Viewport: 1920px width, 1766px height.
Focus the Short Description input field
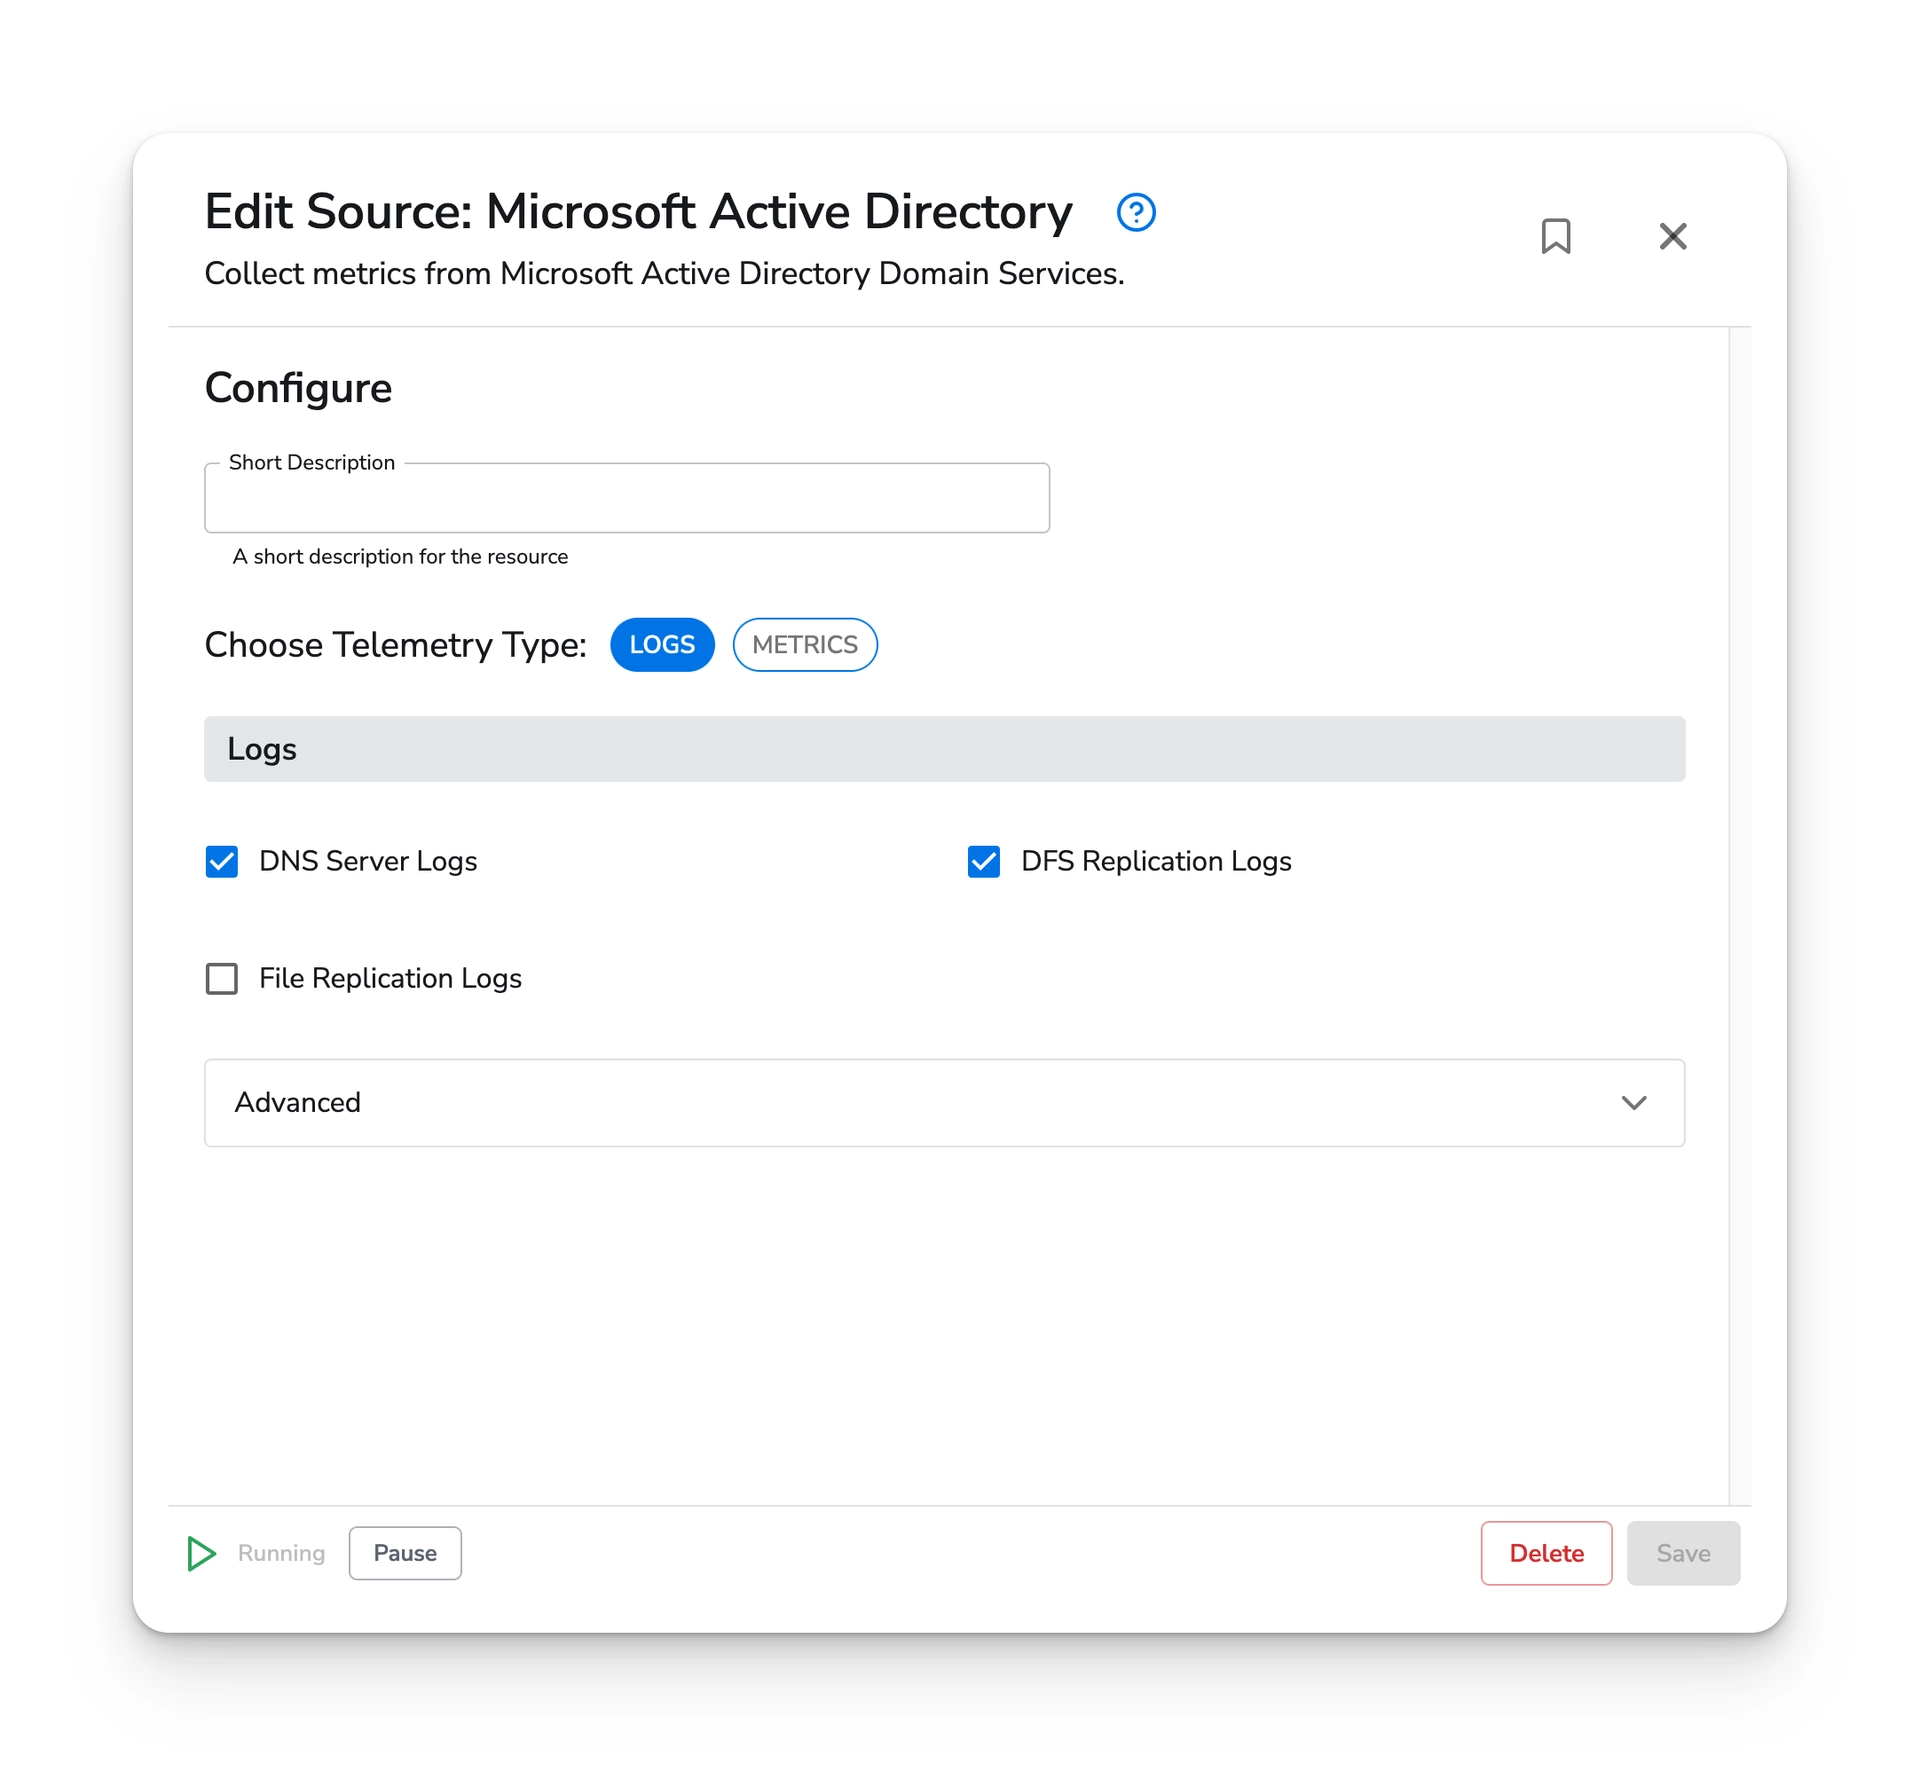[626, 499]
